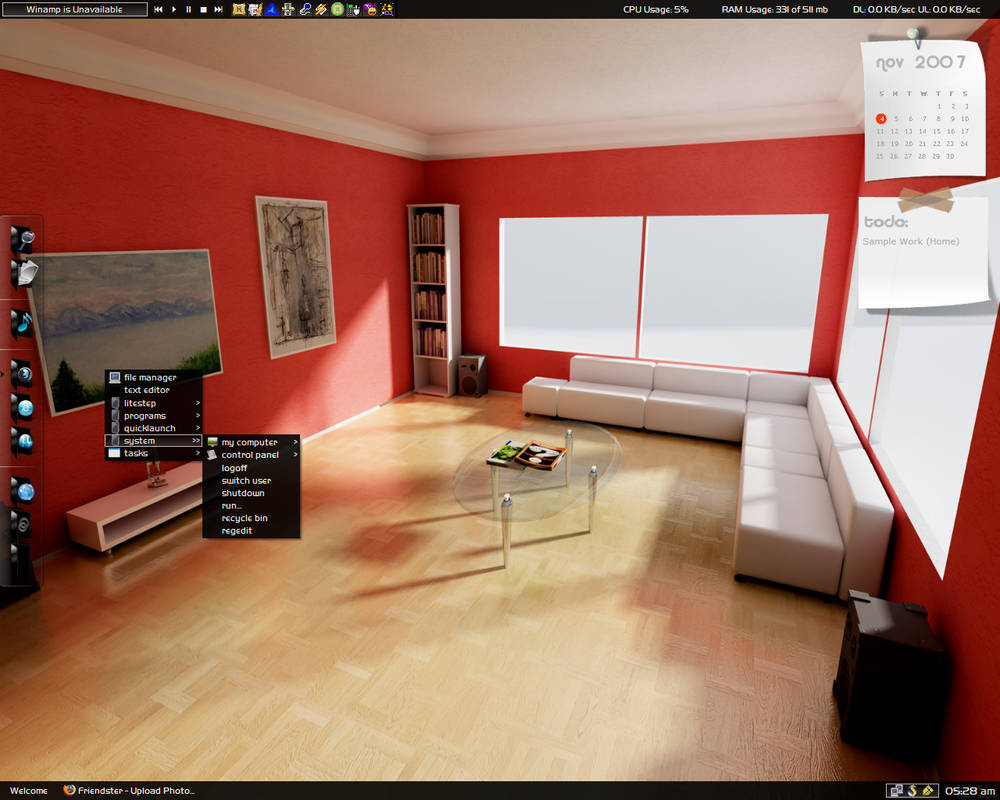The width and height of the screenshot is (1000, 800).
Task: Expand the litestep submenu arrow
Action: 198,403
